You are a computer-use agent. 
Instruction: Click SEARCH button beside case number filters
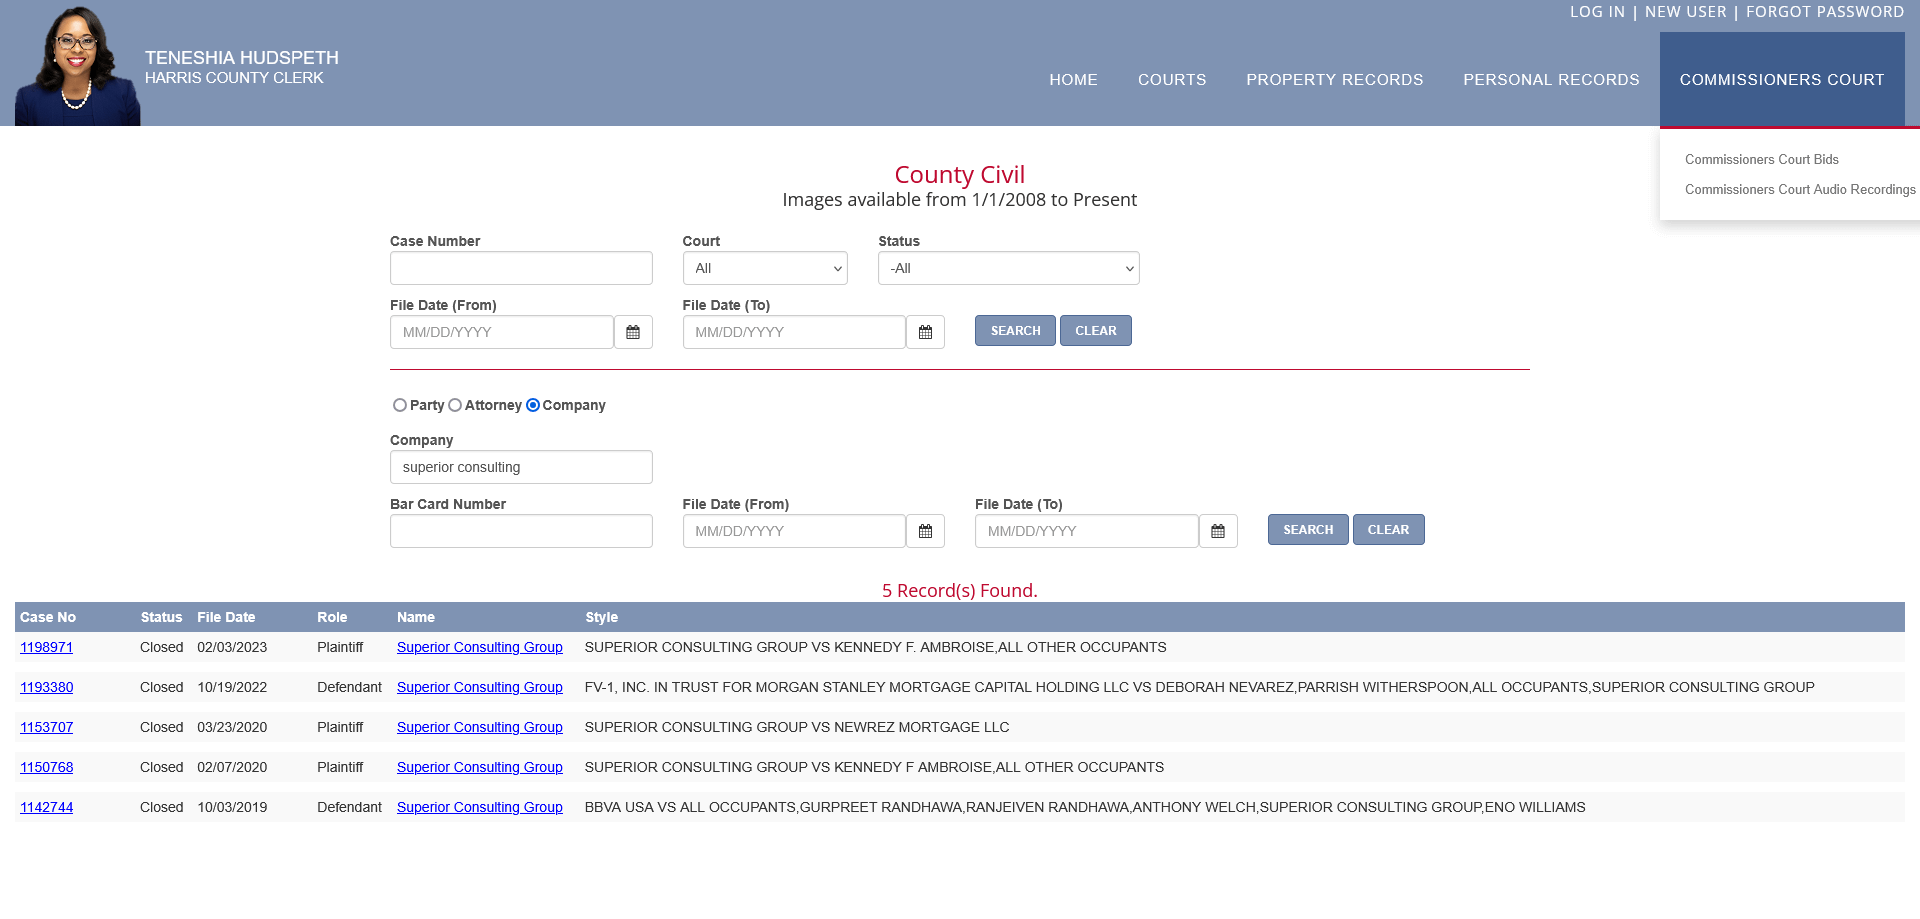tap(1015, 331)
